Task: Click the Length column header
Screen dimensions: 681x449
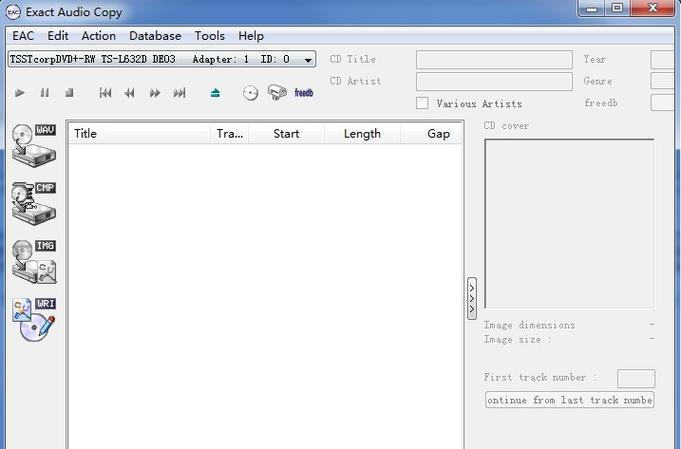Action: [362, 134]
